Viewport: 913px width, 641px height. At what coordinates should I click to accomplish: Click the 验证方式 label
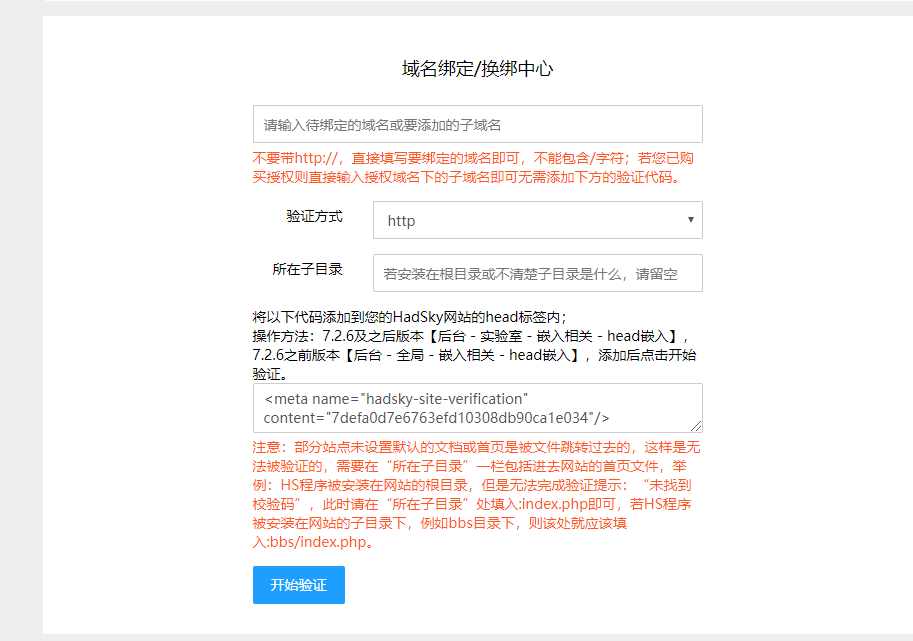(x=314, y=216)
